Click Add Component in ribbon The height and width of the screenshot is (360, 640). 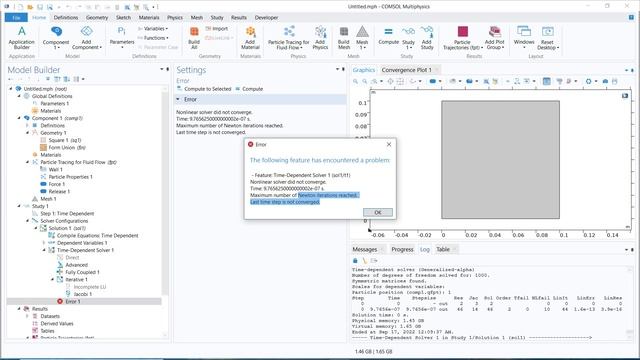point(87,38)
